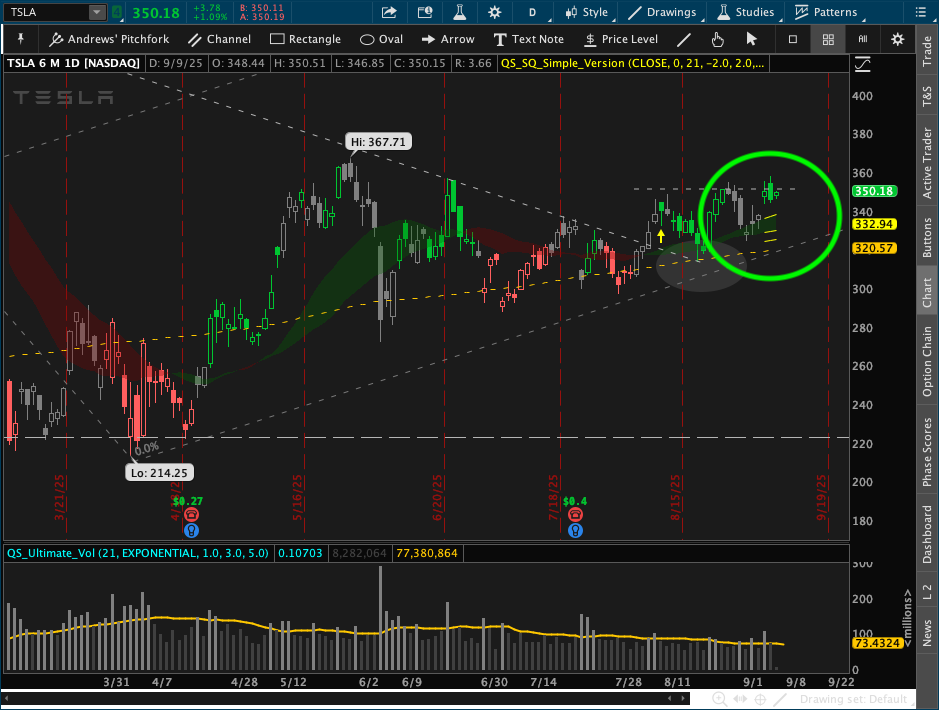Click the QS_SQ_Simple_Version study label

pos(632,63)
